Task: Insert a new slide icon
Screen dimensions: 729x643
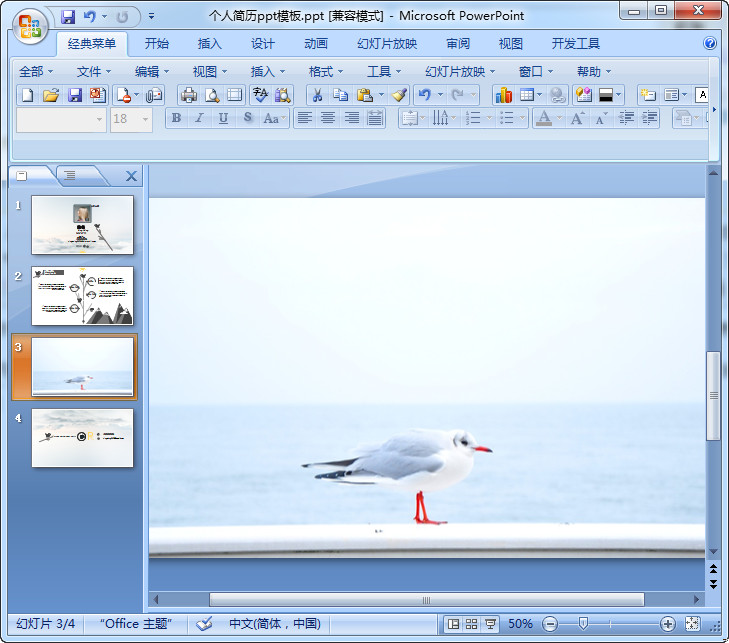Action: [648, 95]
